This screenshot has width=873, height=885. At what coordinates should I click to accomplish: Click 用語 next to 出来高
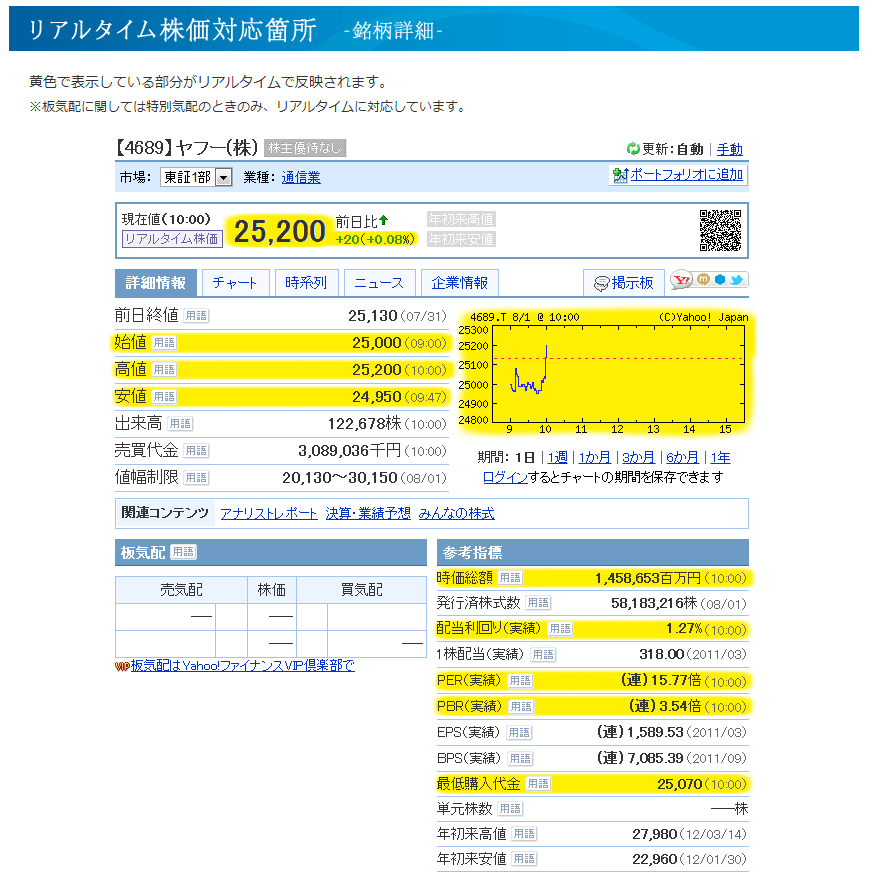click(181, 424)
